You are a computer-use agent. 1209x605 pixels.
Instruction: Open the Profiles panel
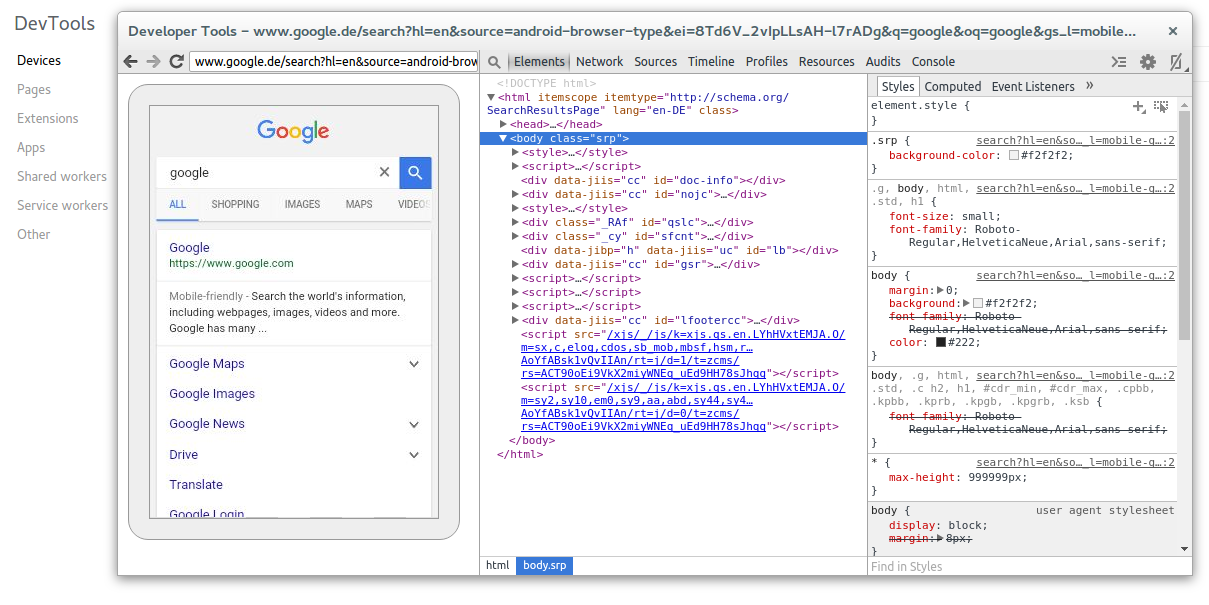[x=767, y=62]
